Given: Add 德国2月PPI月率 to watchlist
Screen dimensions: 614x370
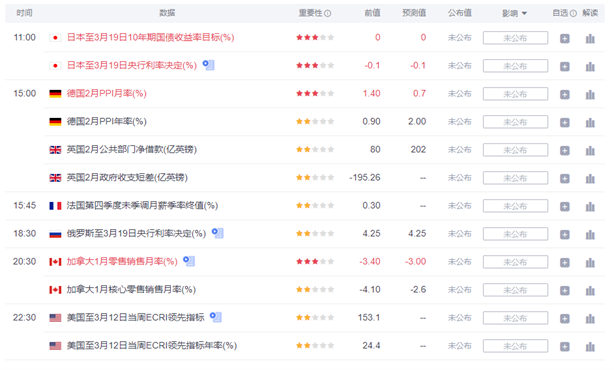Looking at the screenshot, I should 565,94.
